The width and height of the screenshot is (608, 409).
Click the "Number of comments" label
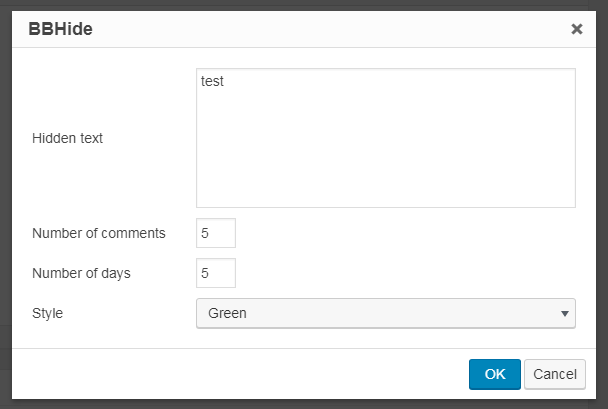tap(99, 233)
